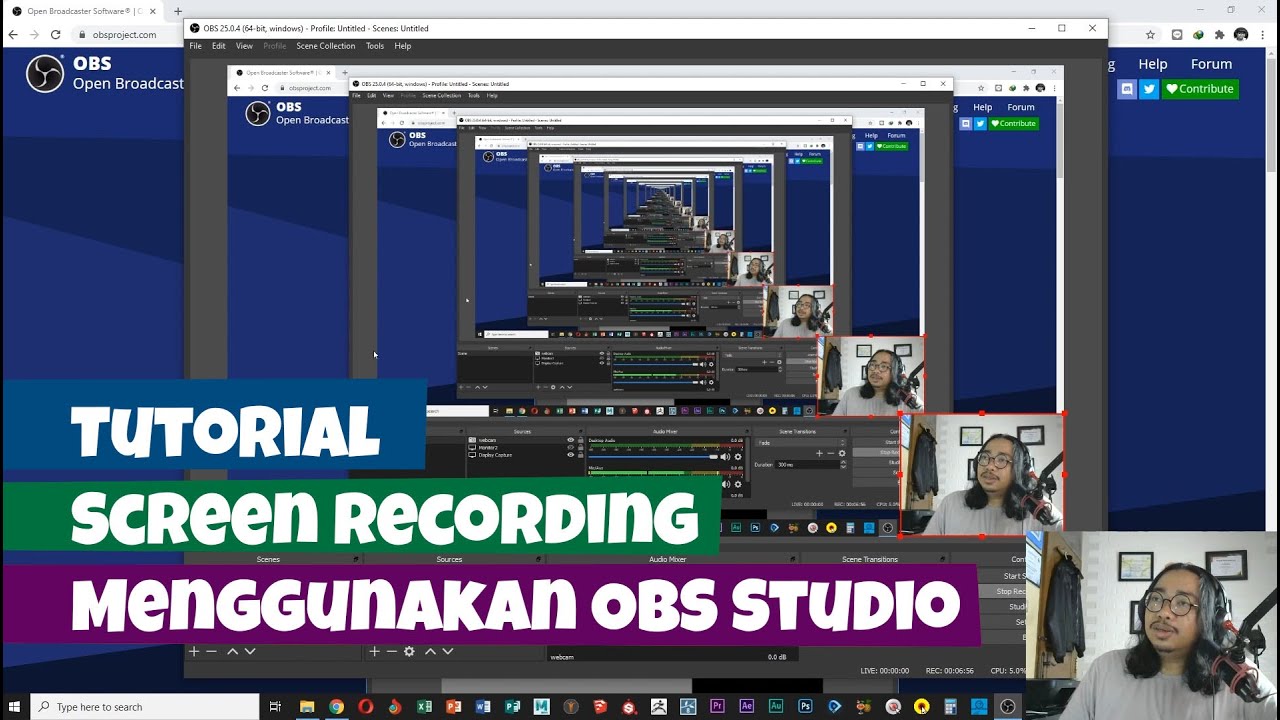Open the Chrome extensions puzzle icon
Viewport: 1280px width, 720px height.
click(1219, 34)
